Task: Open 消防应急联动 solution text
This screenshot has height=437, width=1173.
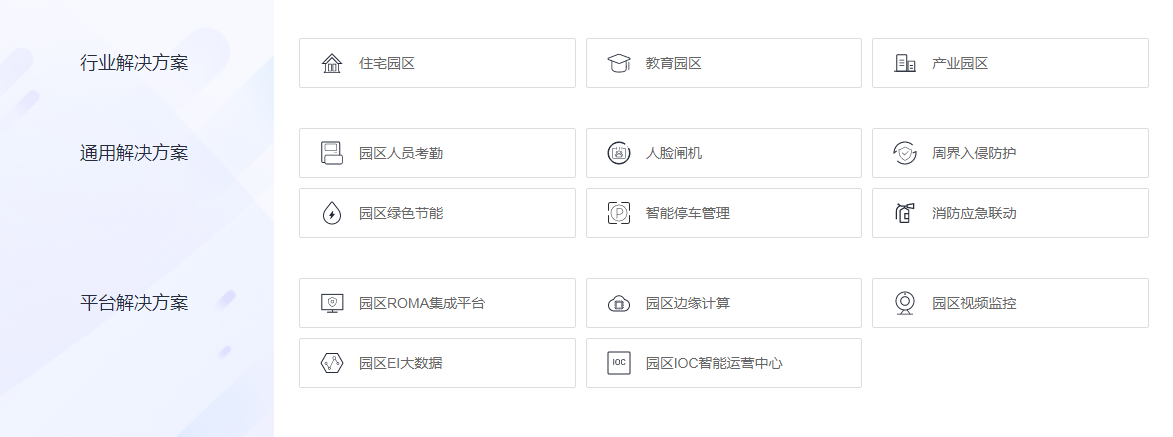Action: pos(974,213)
